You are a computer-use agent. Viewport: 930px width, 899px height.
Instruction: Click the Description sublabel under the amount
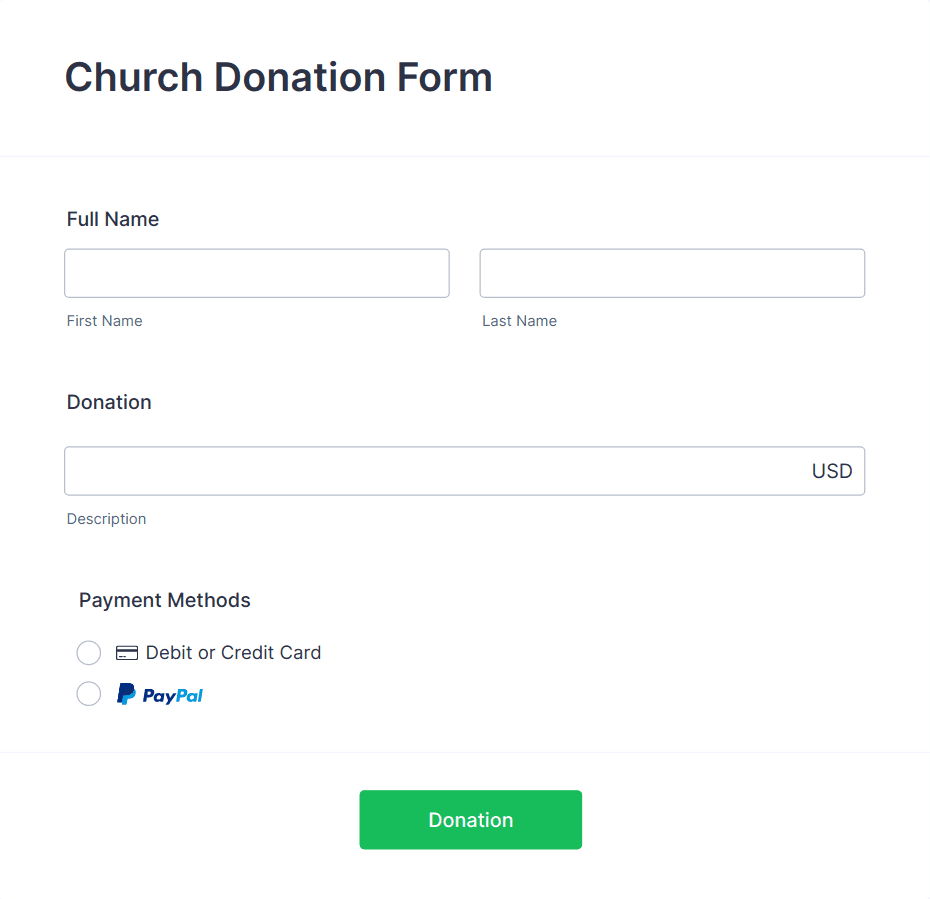click(x=106, y=519)
